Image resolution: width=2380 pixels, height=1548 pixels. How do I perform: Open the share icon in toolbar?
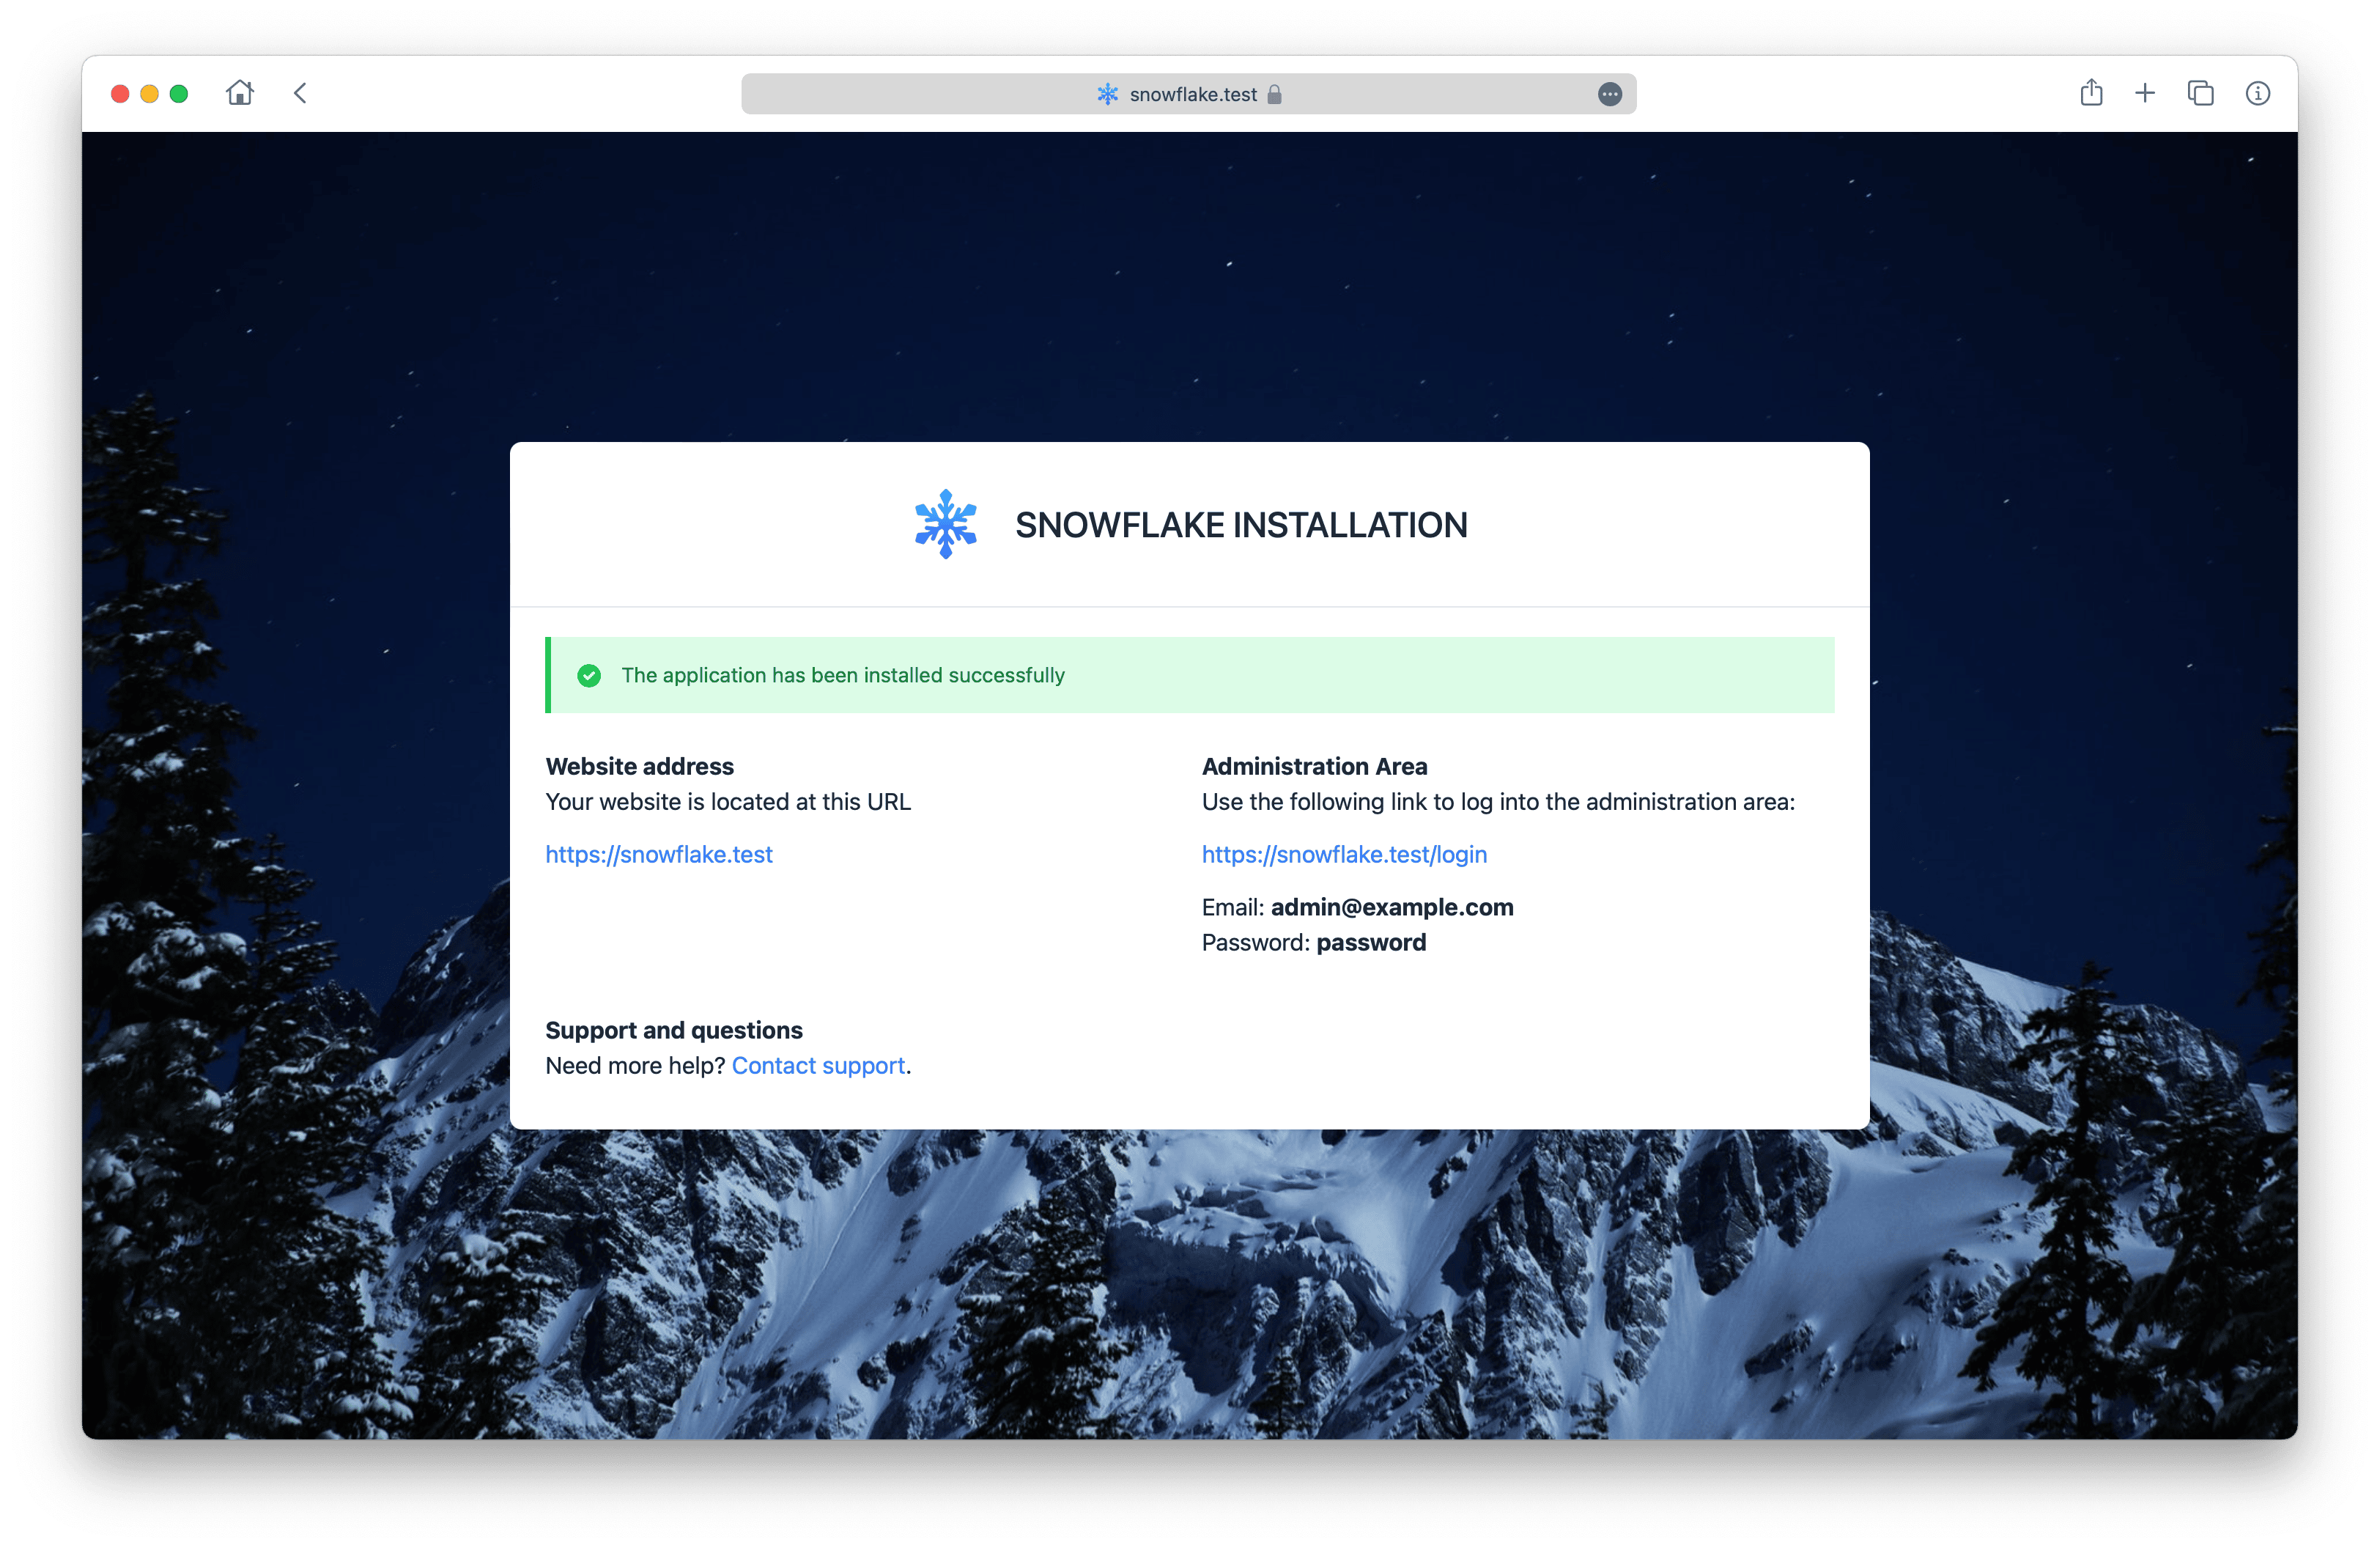click(2091, 93)
